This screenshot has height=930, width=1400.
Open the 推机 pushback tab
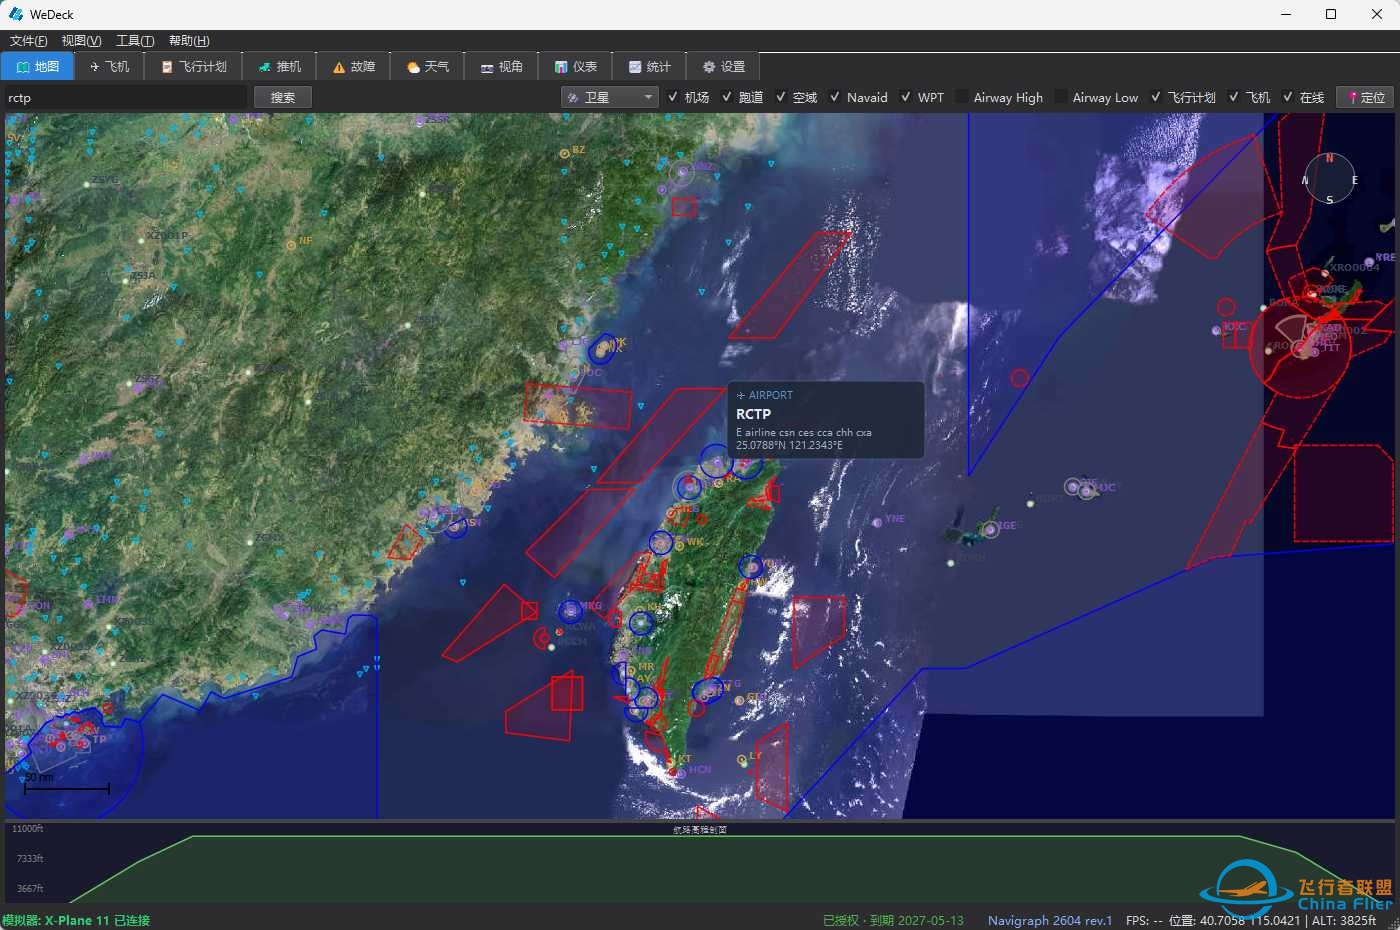[280, 66]
